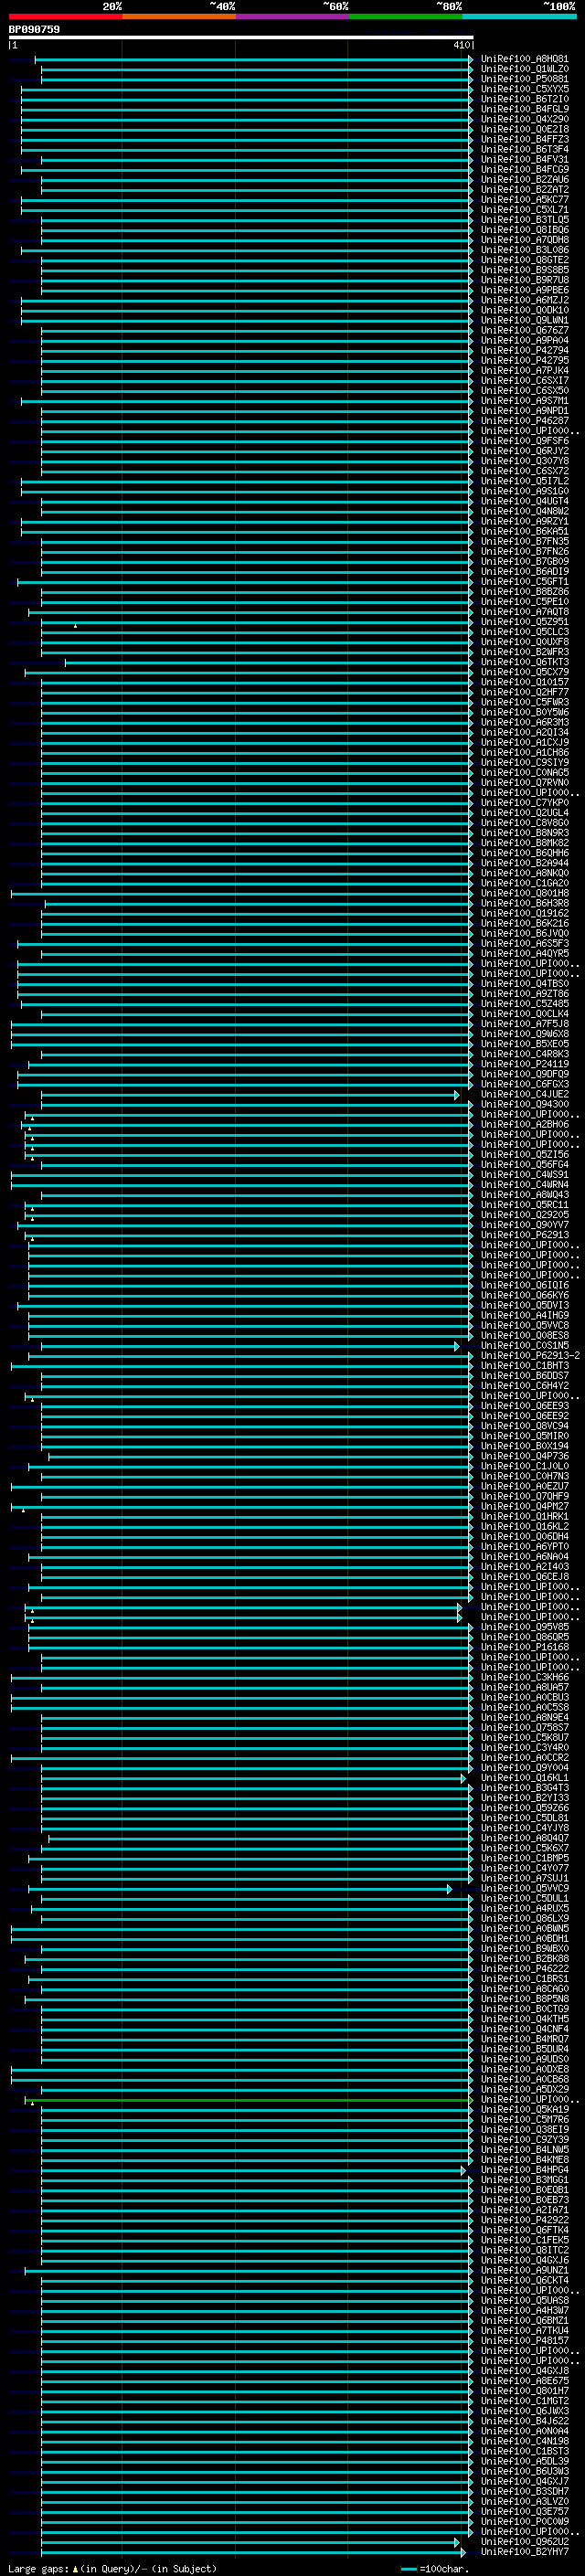Click hit label UniRef100_Q5VVC8

(x=524, y=1325)
